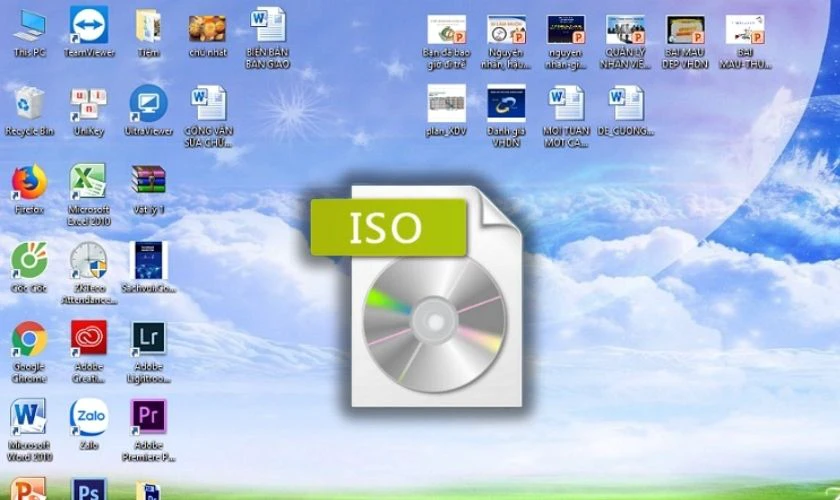Screen dimensions: 840x500
Task: Select BÀI MẪU-THU... presentation file
Action: [745, 29]
